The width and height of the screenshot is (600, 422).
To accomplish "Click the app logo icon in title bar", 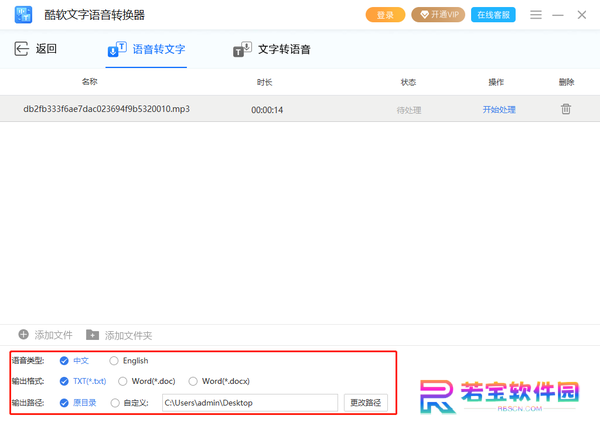I will [x=23, y=15].
